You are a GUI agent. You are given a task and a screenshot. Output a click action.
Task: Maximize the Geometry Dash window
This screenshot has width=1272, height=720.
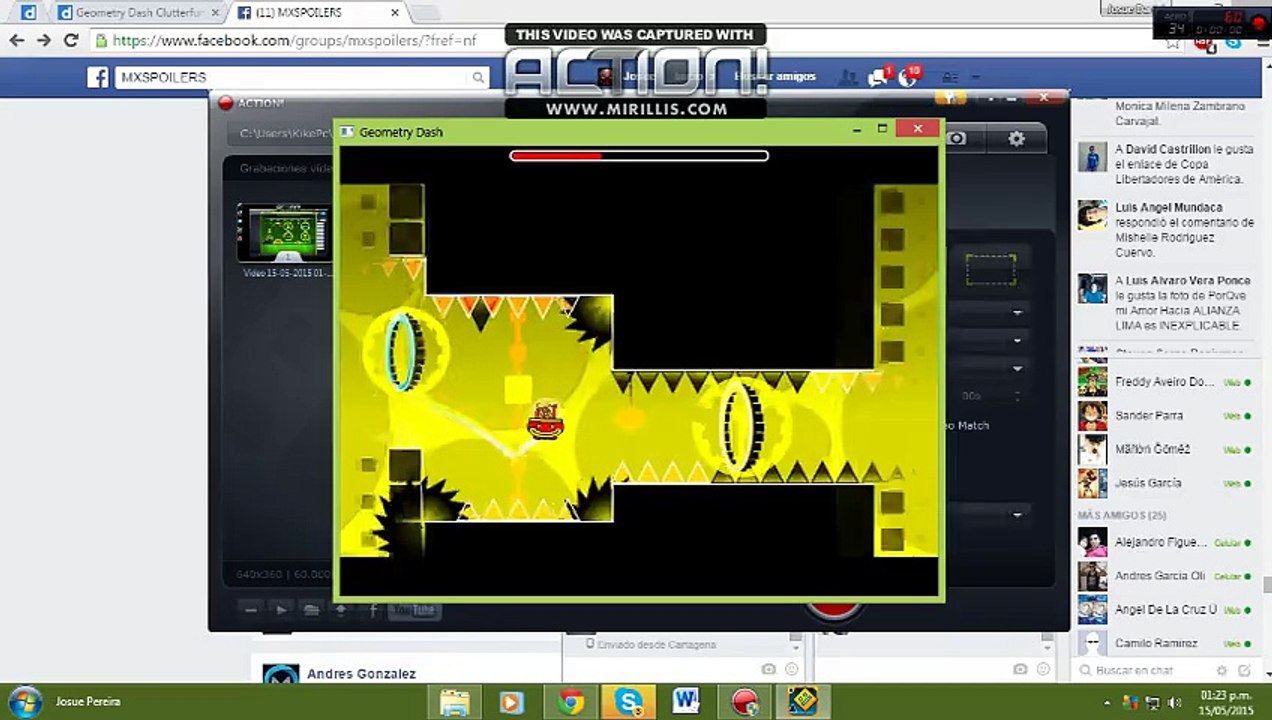[x=882, y=129]
